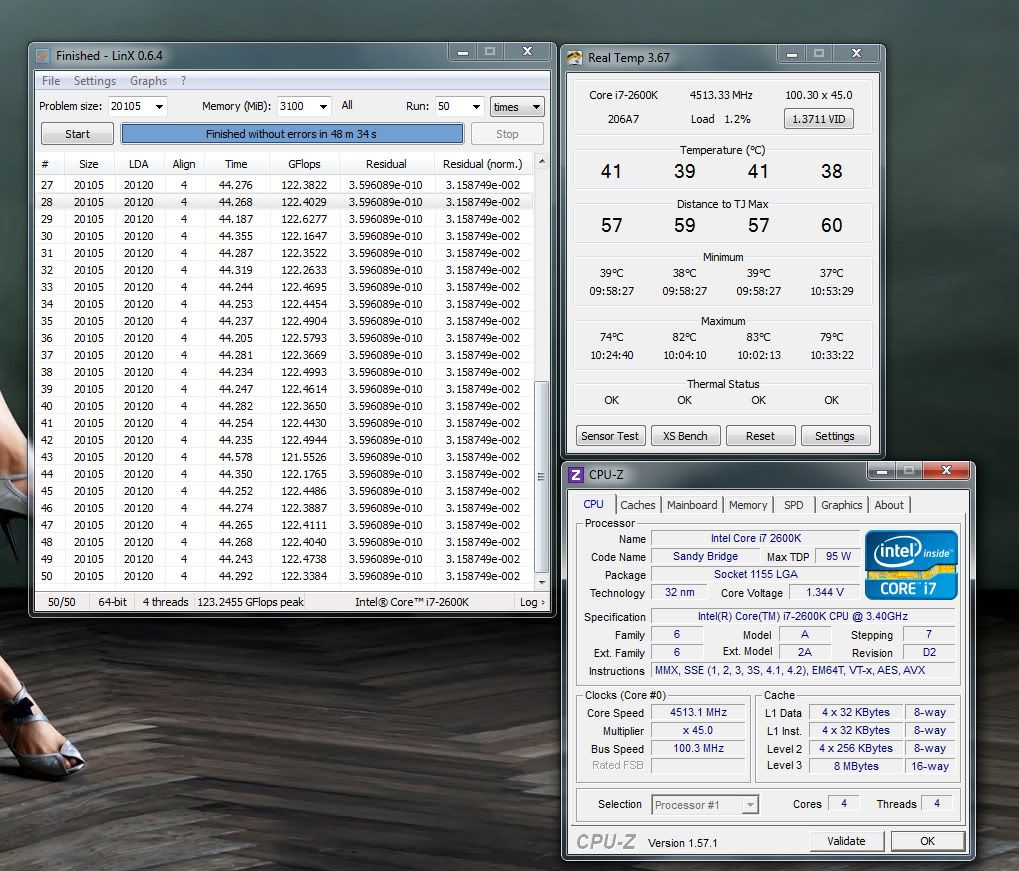The image size is (1019, 871).
Task: Click the OK button in CPU-Z
Action: click(x=927, y=841)
